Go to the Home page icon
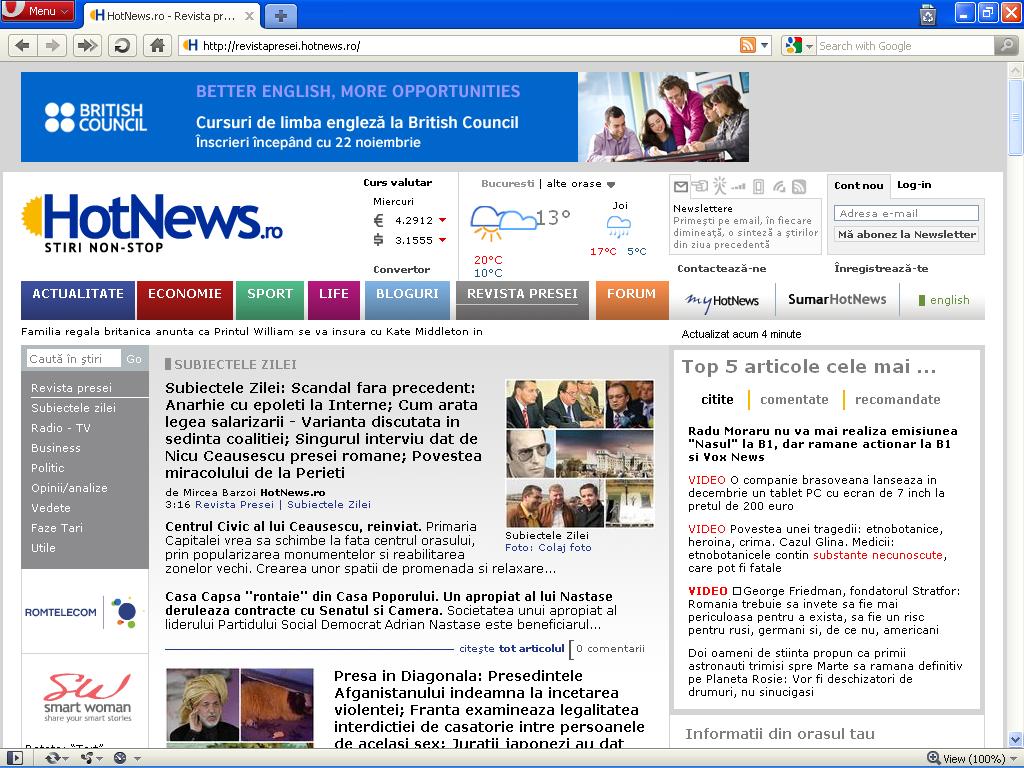1024x768 pixels. coord(157,46)
